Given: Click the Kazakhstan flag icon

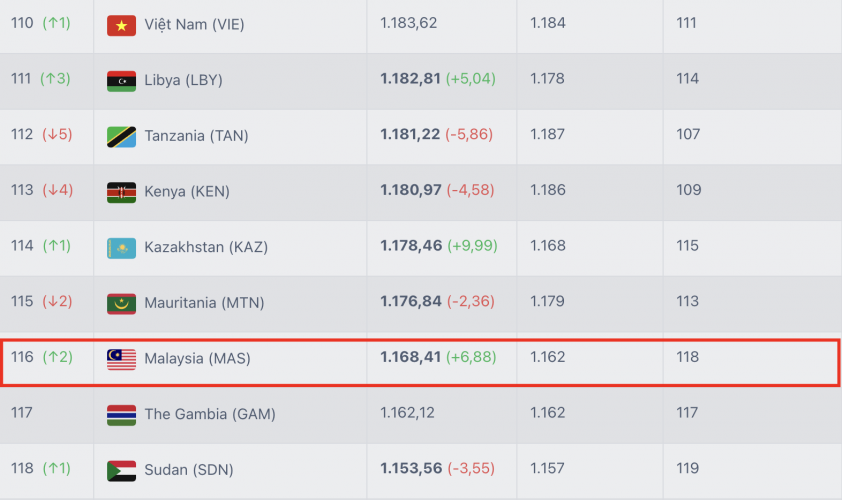Looking at the screenshot, I should pos(121,247).
